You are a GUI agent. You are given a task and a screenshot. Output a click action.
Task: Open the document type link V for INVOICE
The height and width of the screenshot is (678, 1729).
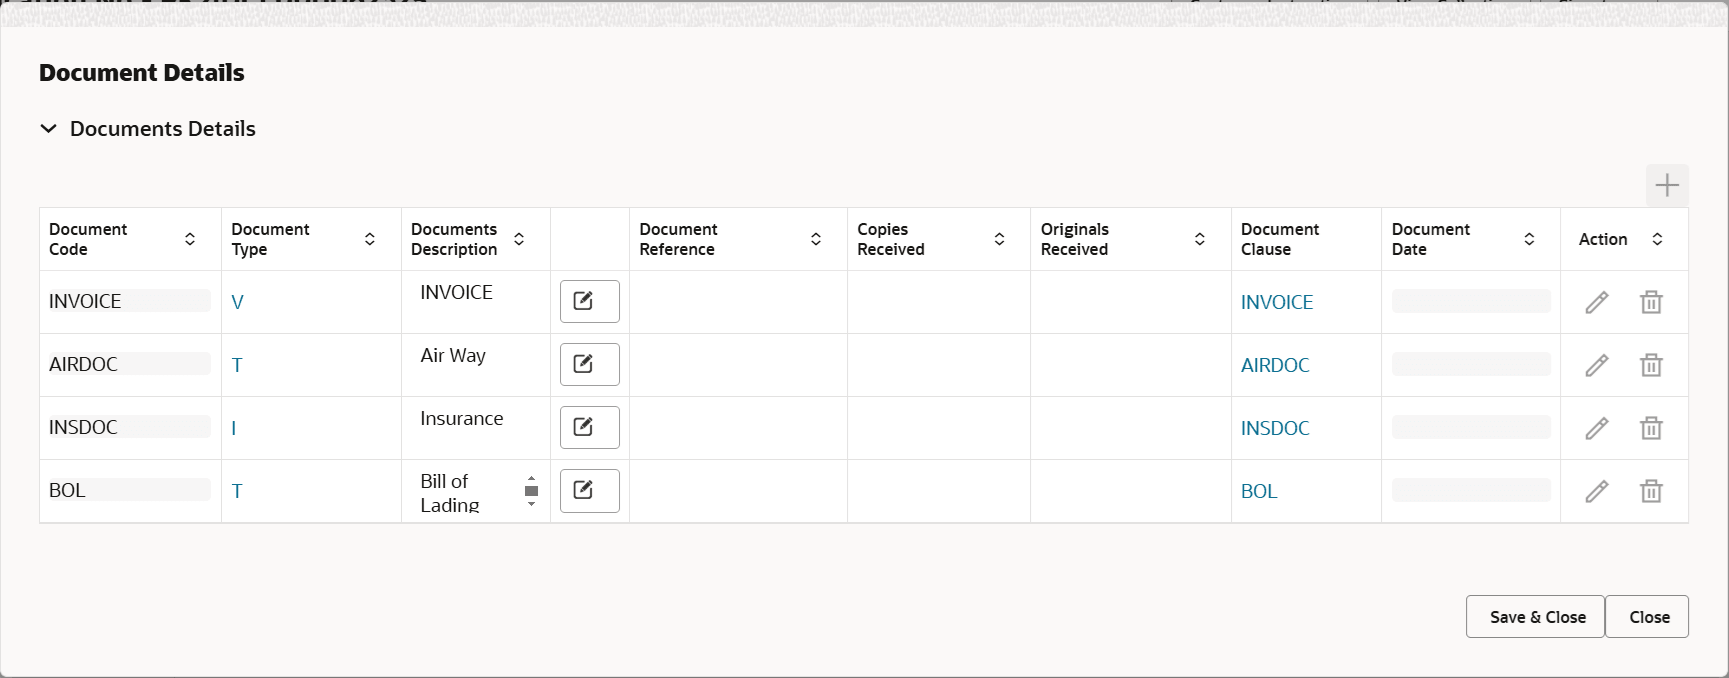(237, 301)
